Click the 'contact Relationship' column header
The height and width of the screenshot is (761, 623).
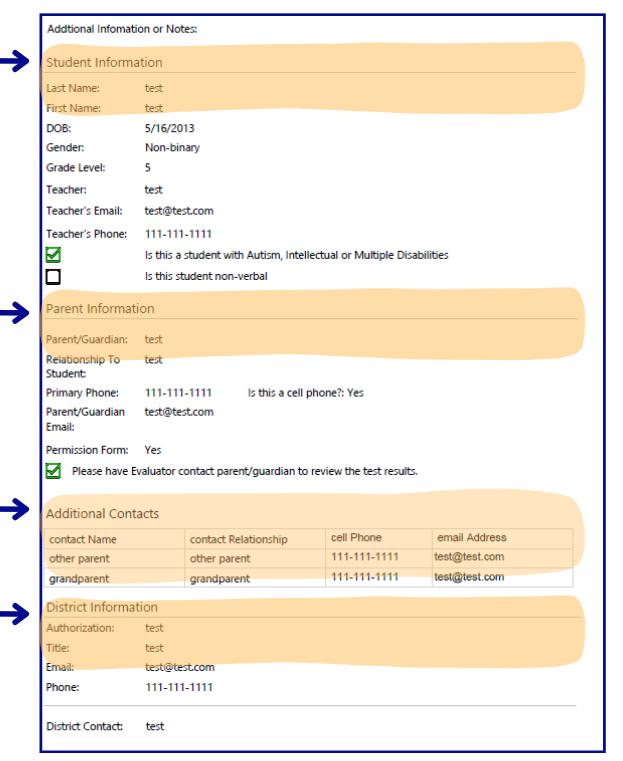click(239, 539)
